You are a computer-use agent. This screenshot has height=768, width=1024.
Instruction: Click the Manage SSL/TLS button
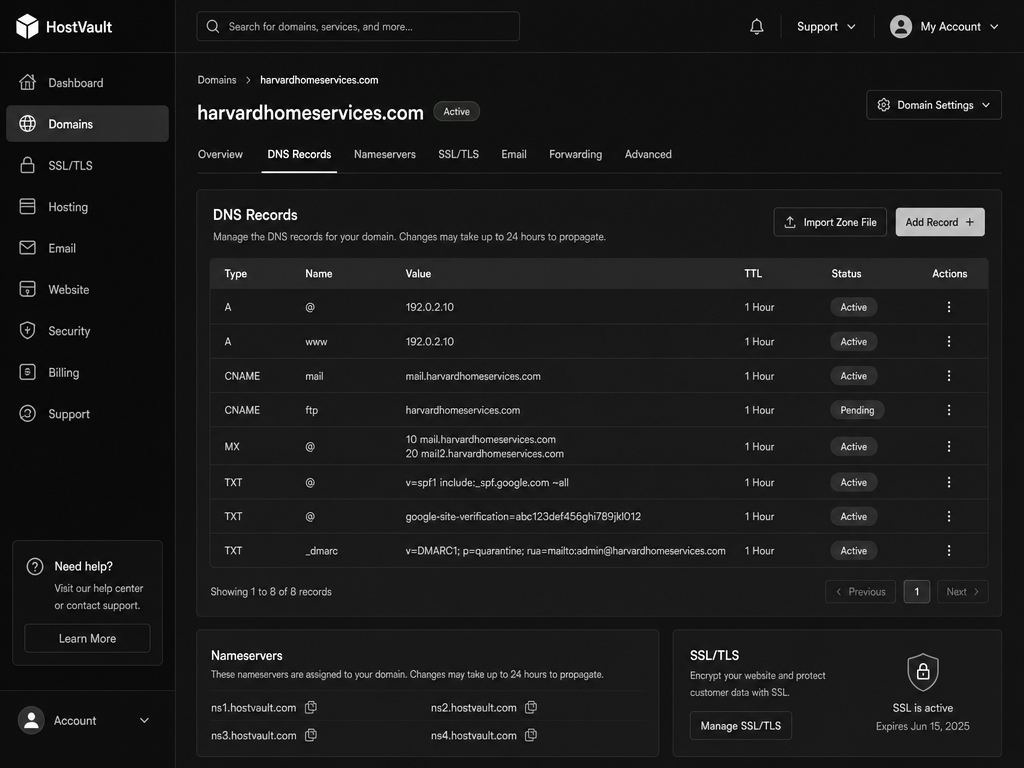pyautogui.click(x=741, y=726)
